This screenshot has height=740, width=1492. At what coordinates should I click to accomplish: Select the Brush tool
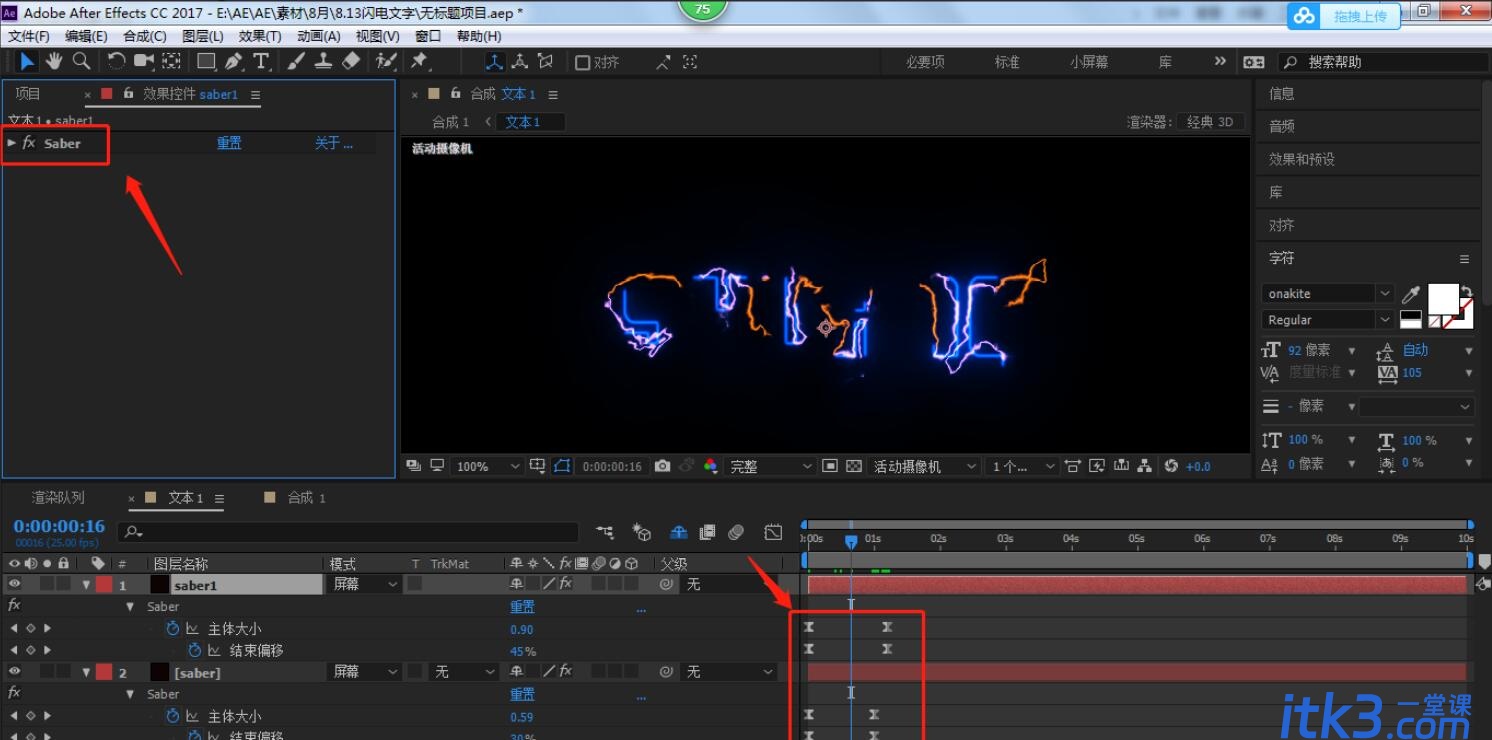296,61
